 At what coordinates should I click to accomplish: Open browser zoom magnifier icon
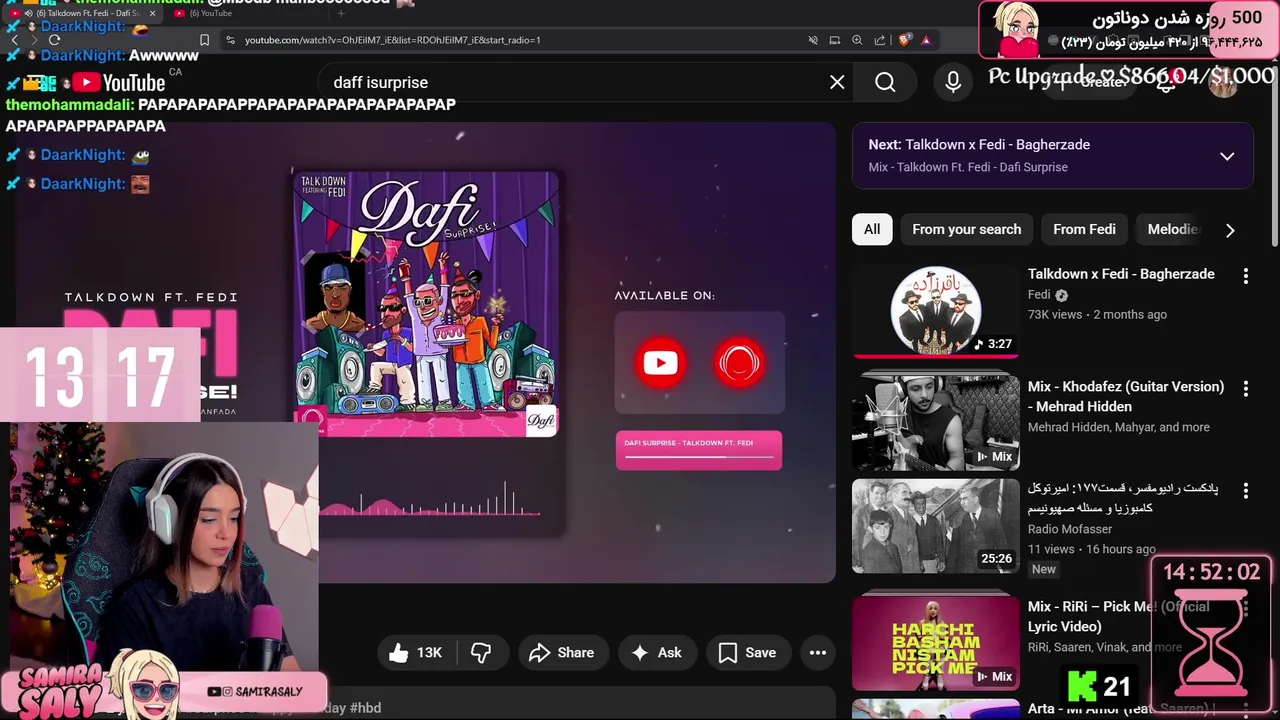tap(857, 40)
